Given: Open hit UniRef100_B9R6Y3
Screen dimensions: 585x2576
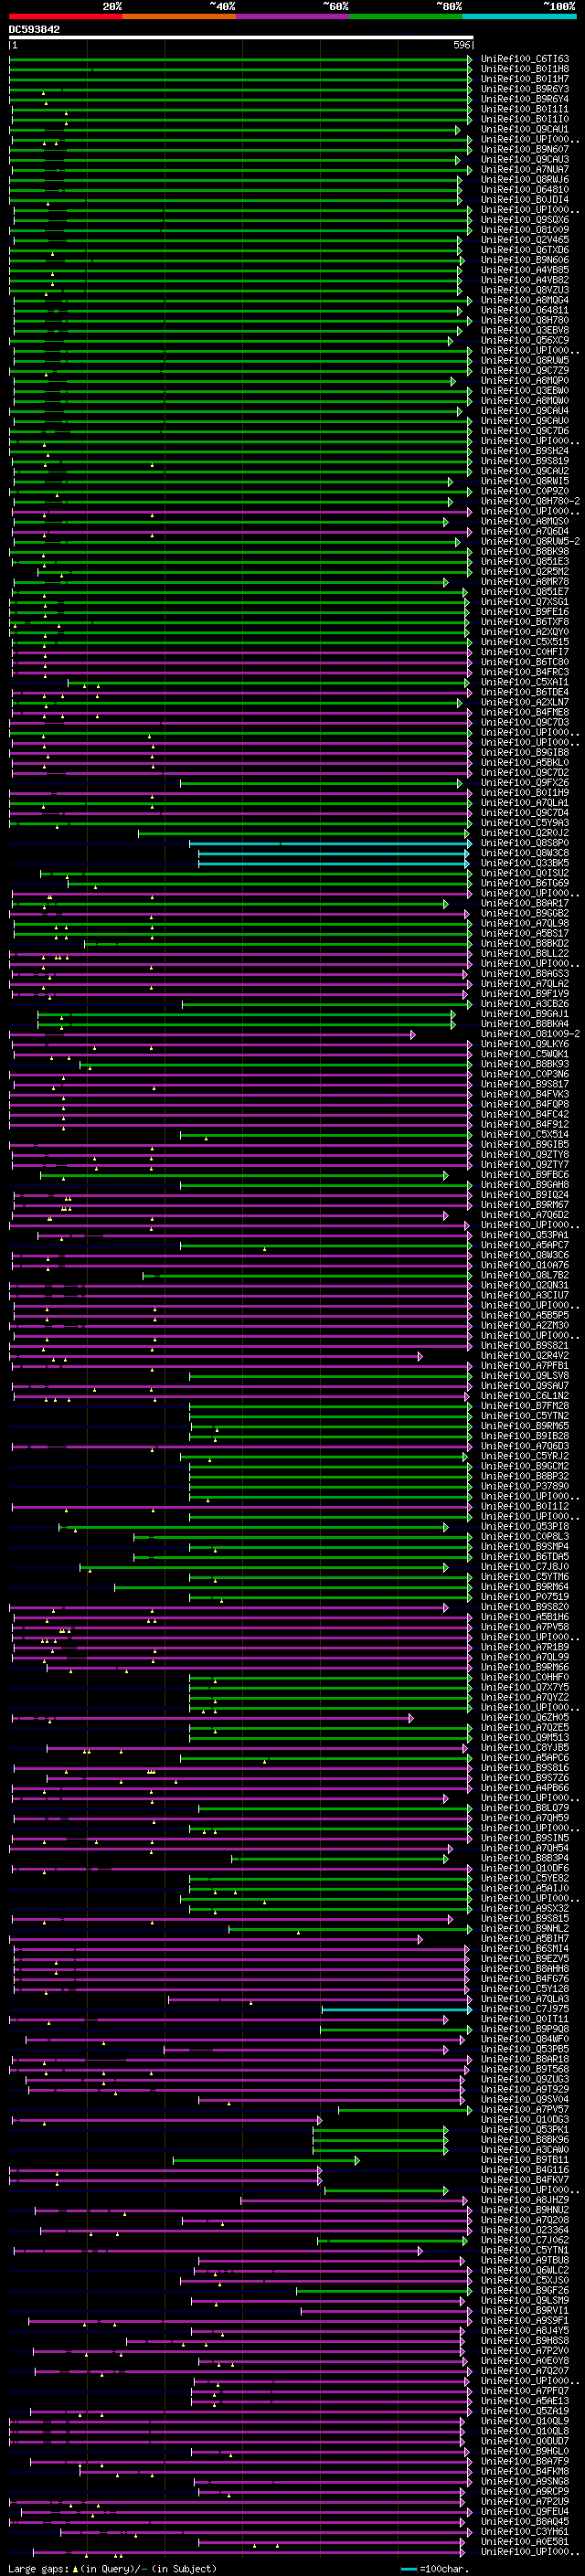Looking at the screenshot, I should click(525, 89).
